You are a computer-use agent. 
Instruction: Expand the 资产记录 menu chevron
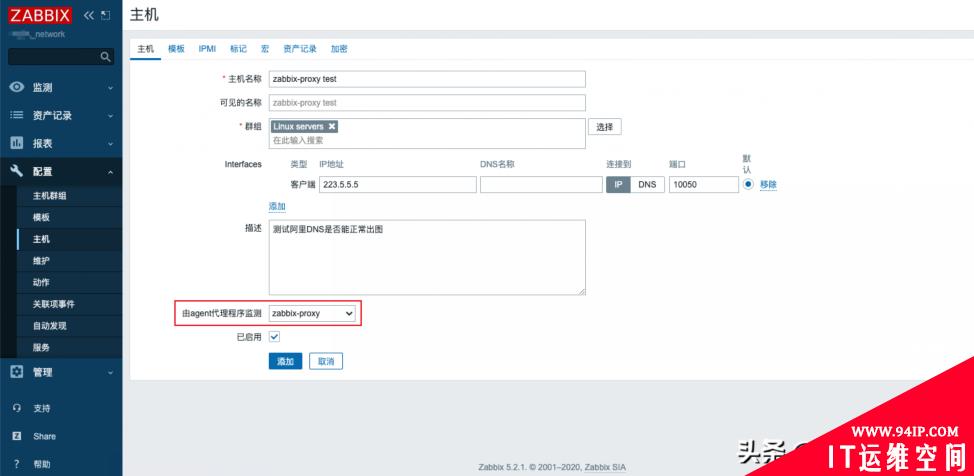click(x=111, y=116)
